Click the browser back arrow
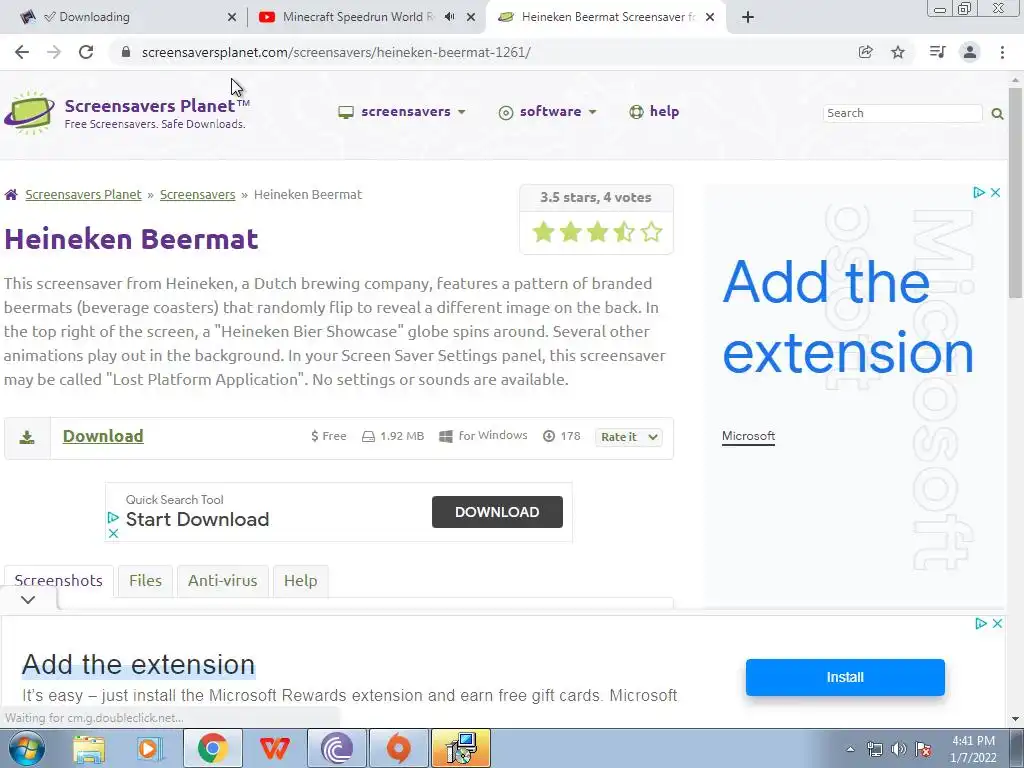Viewport: 1024px width, 768px height. (x=22, y=52)
